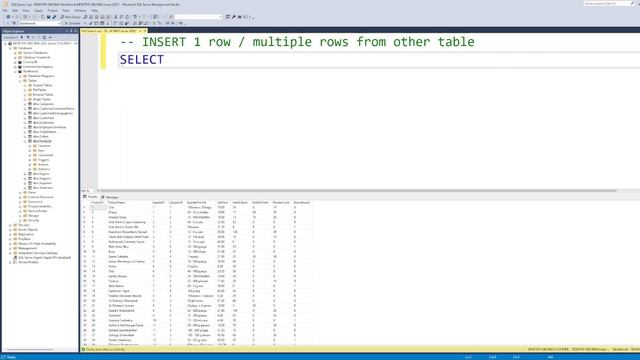Collapse the Tables folder node
This screenshot has height=360, width=640.
click(20, 81)
